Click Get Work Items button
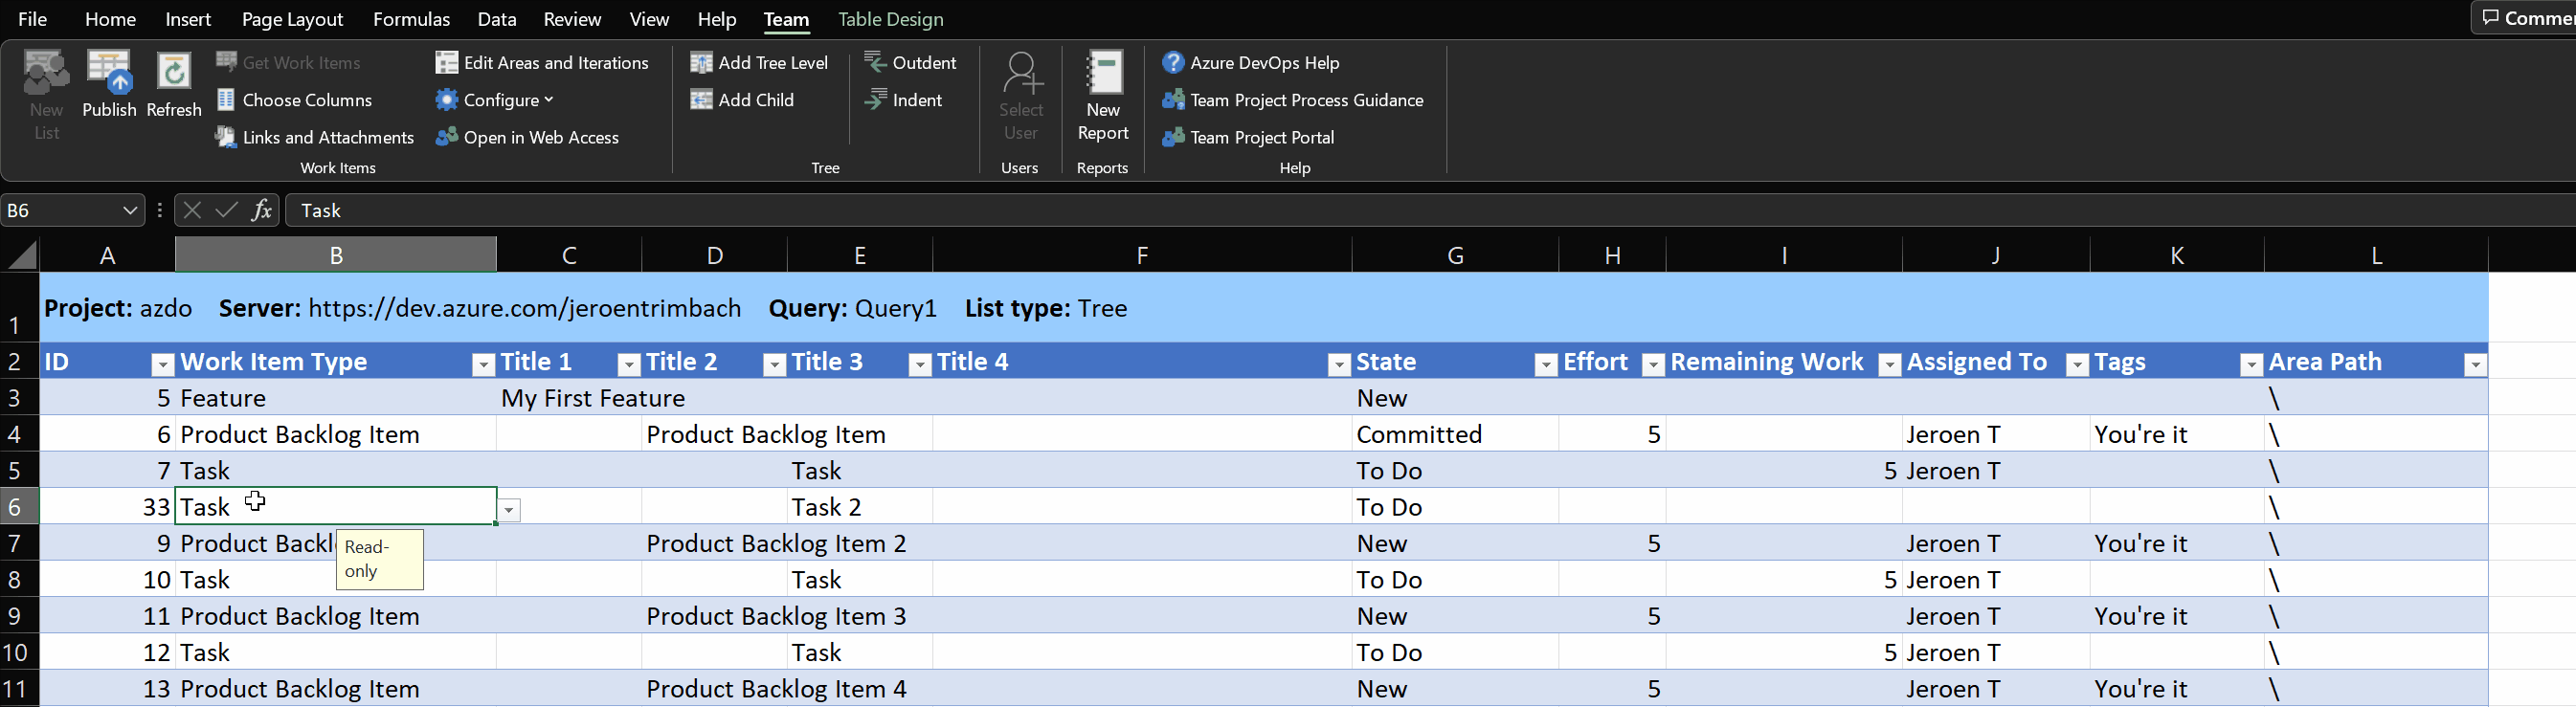 [x=288, y=62]
